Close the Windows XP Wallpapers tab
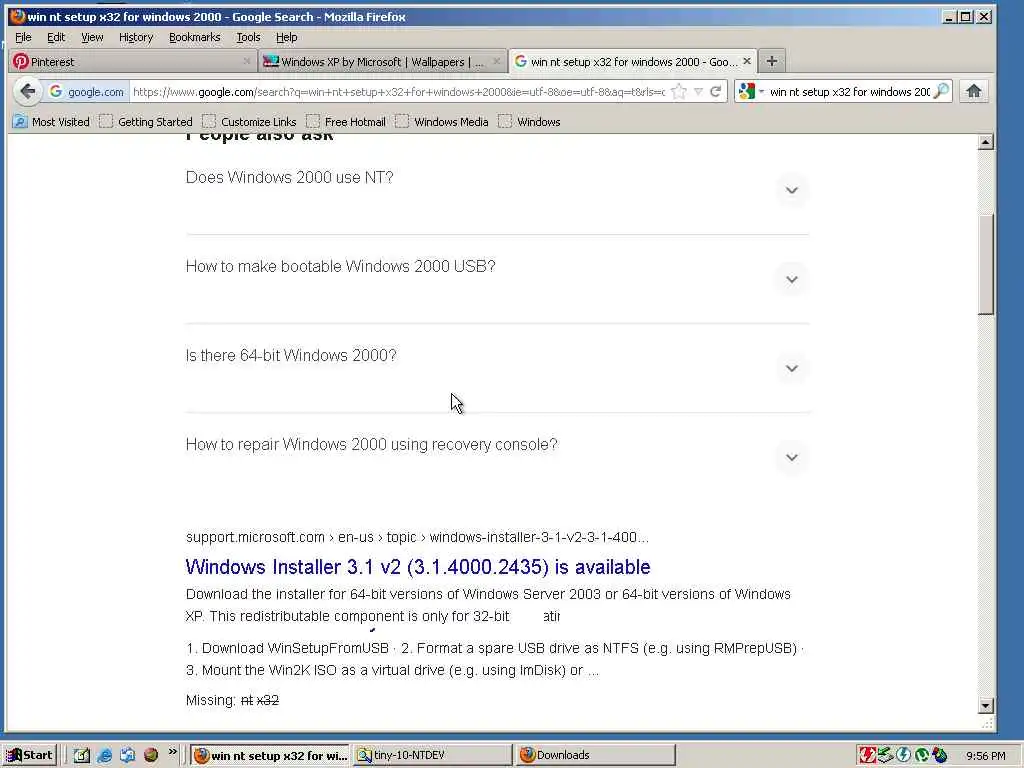 click(496, 61)
